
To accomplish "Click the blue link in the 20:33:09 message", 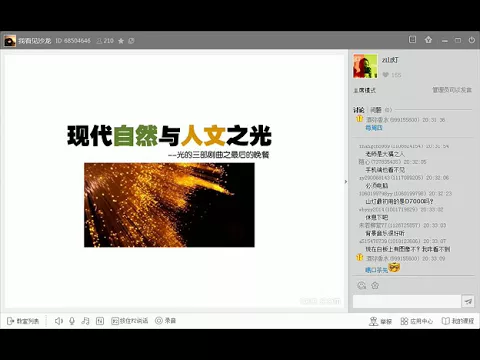I will pos(376,270).
